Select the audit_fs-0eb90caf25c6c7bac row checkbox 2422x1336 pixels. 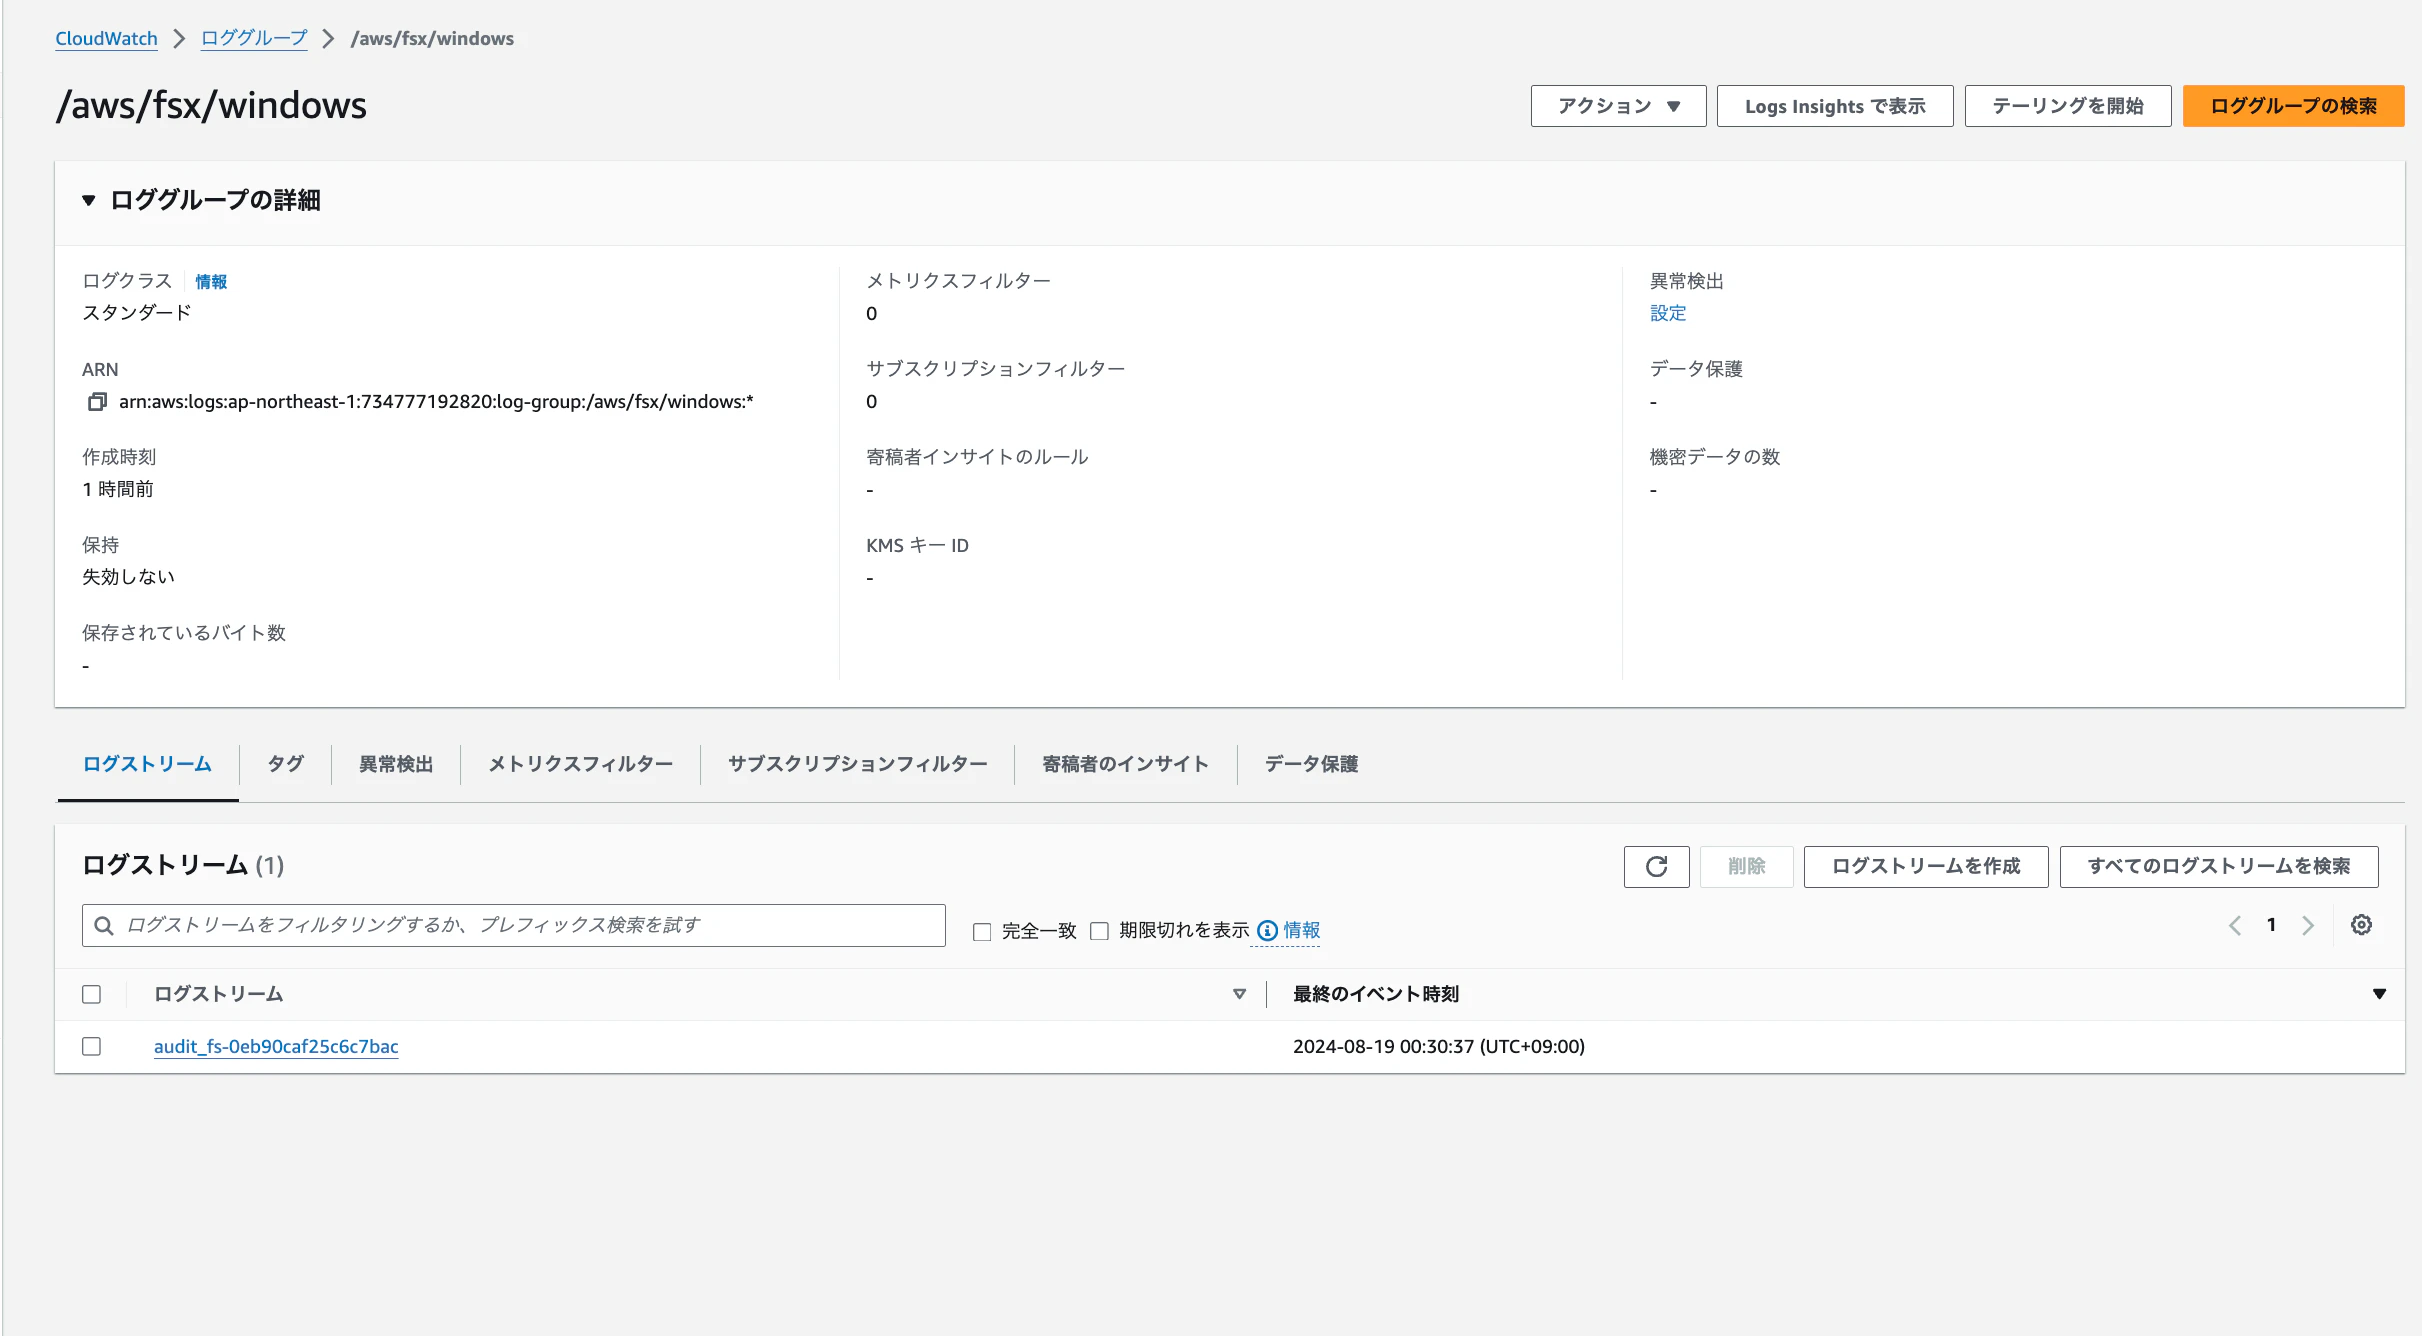coord(92,1046)
